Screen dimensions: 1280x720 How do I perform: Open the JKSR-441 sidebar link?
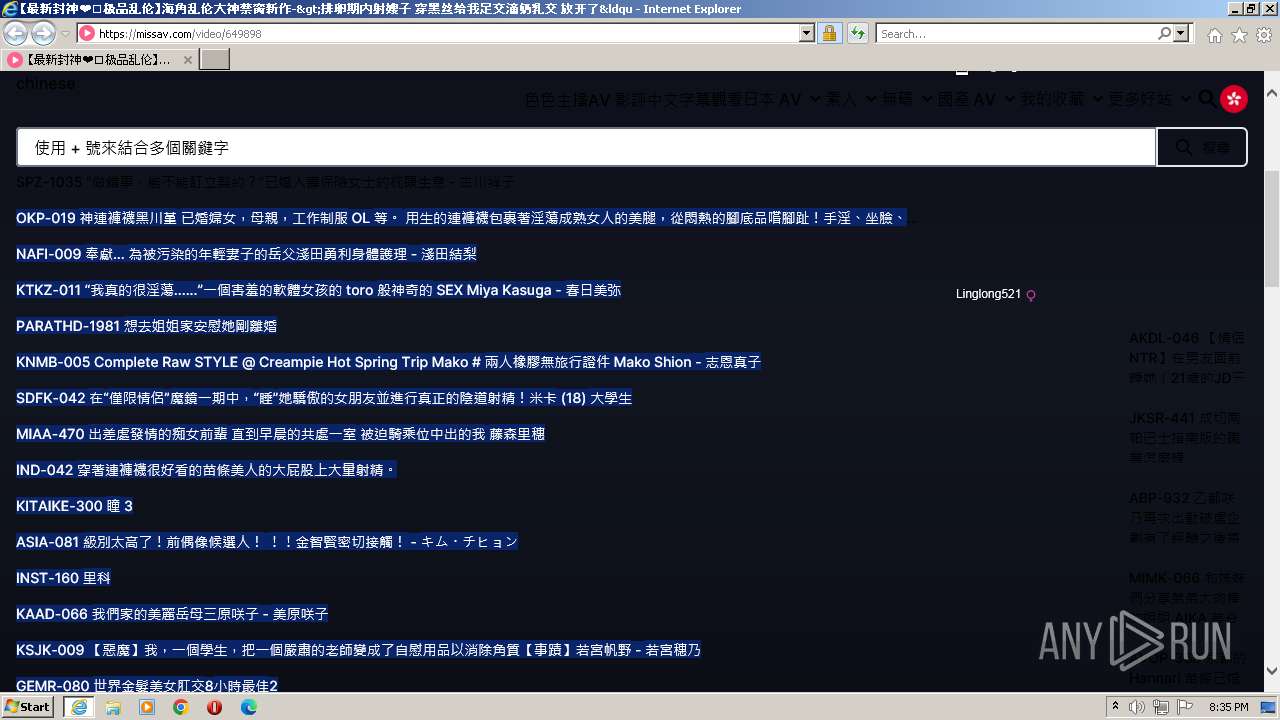tap(1187, 437)
